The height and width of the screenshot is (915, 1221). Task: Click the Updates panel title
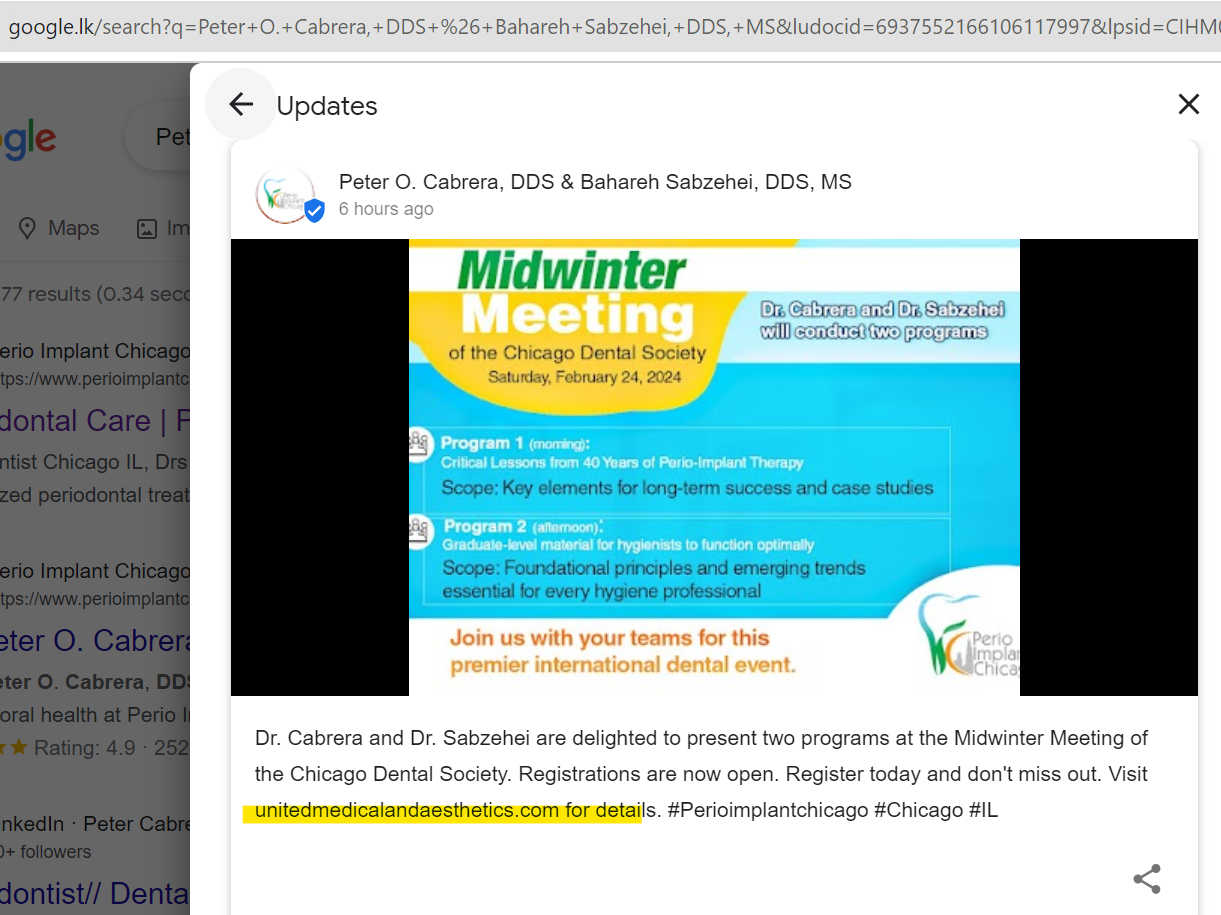pyautogui.click(x=327, y=106)
